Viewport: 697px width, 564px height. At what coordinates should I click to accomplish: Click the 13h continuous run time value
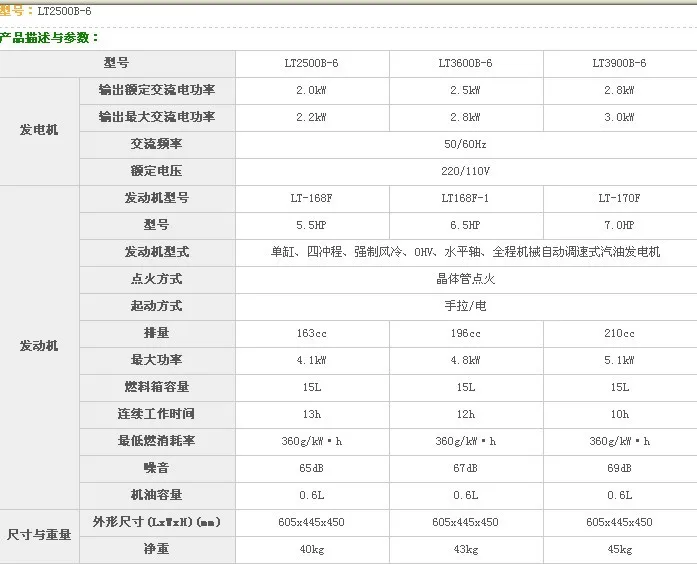312,414
